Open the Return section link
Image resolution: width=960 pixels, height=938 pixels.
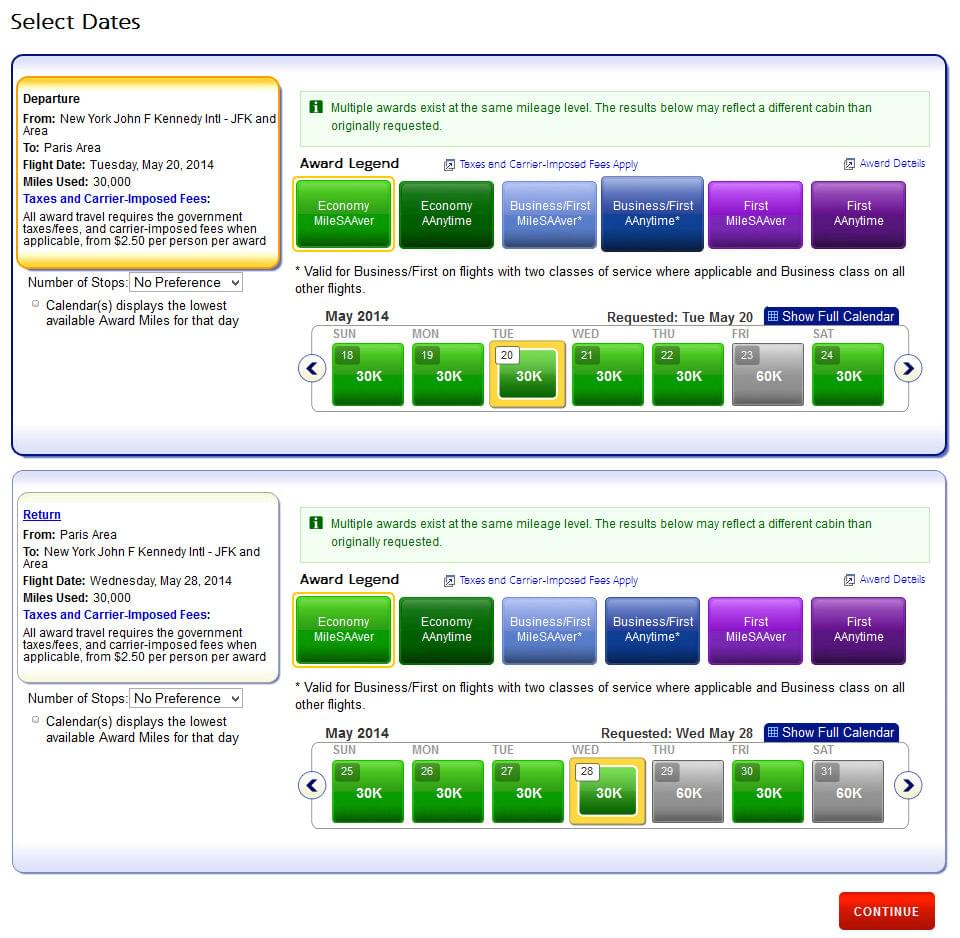pyautogui.click(x=42, y=515)
